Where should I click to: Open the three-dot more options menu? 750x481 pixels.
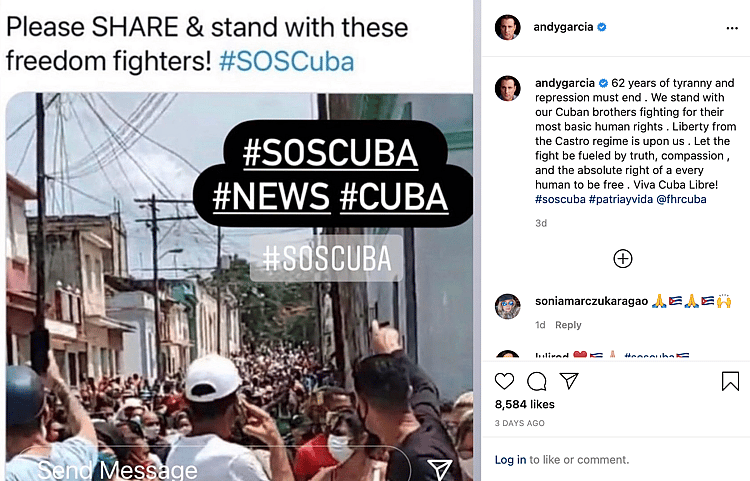[x=732, y=28]
